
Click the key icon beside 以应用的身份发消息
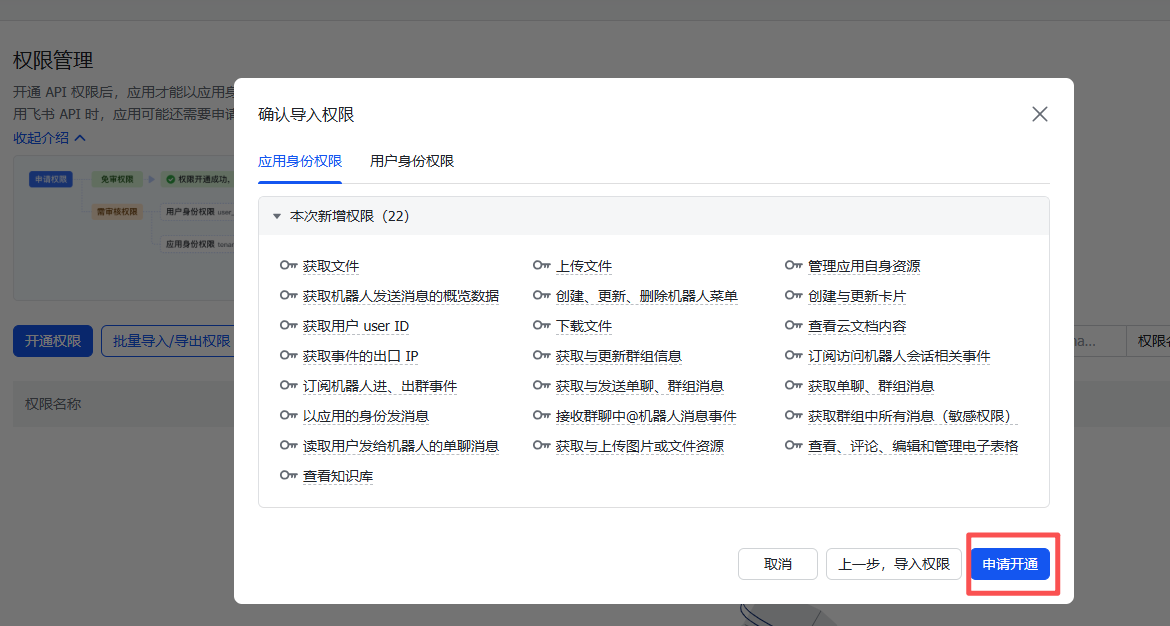[x=286, y=415]
